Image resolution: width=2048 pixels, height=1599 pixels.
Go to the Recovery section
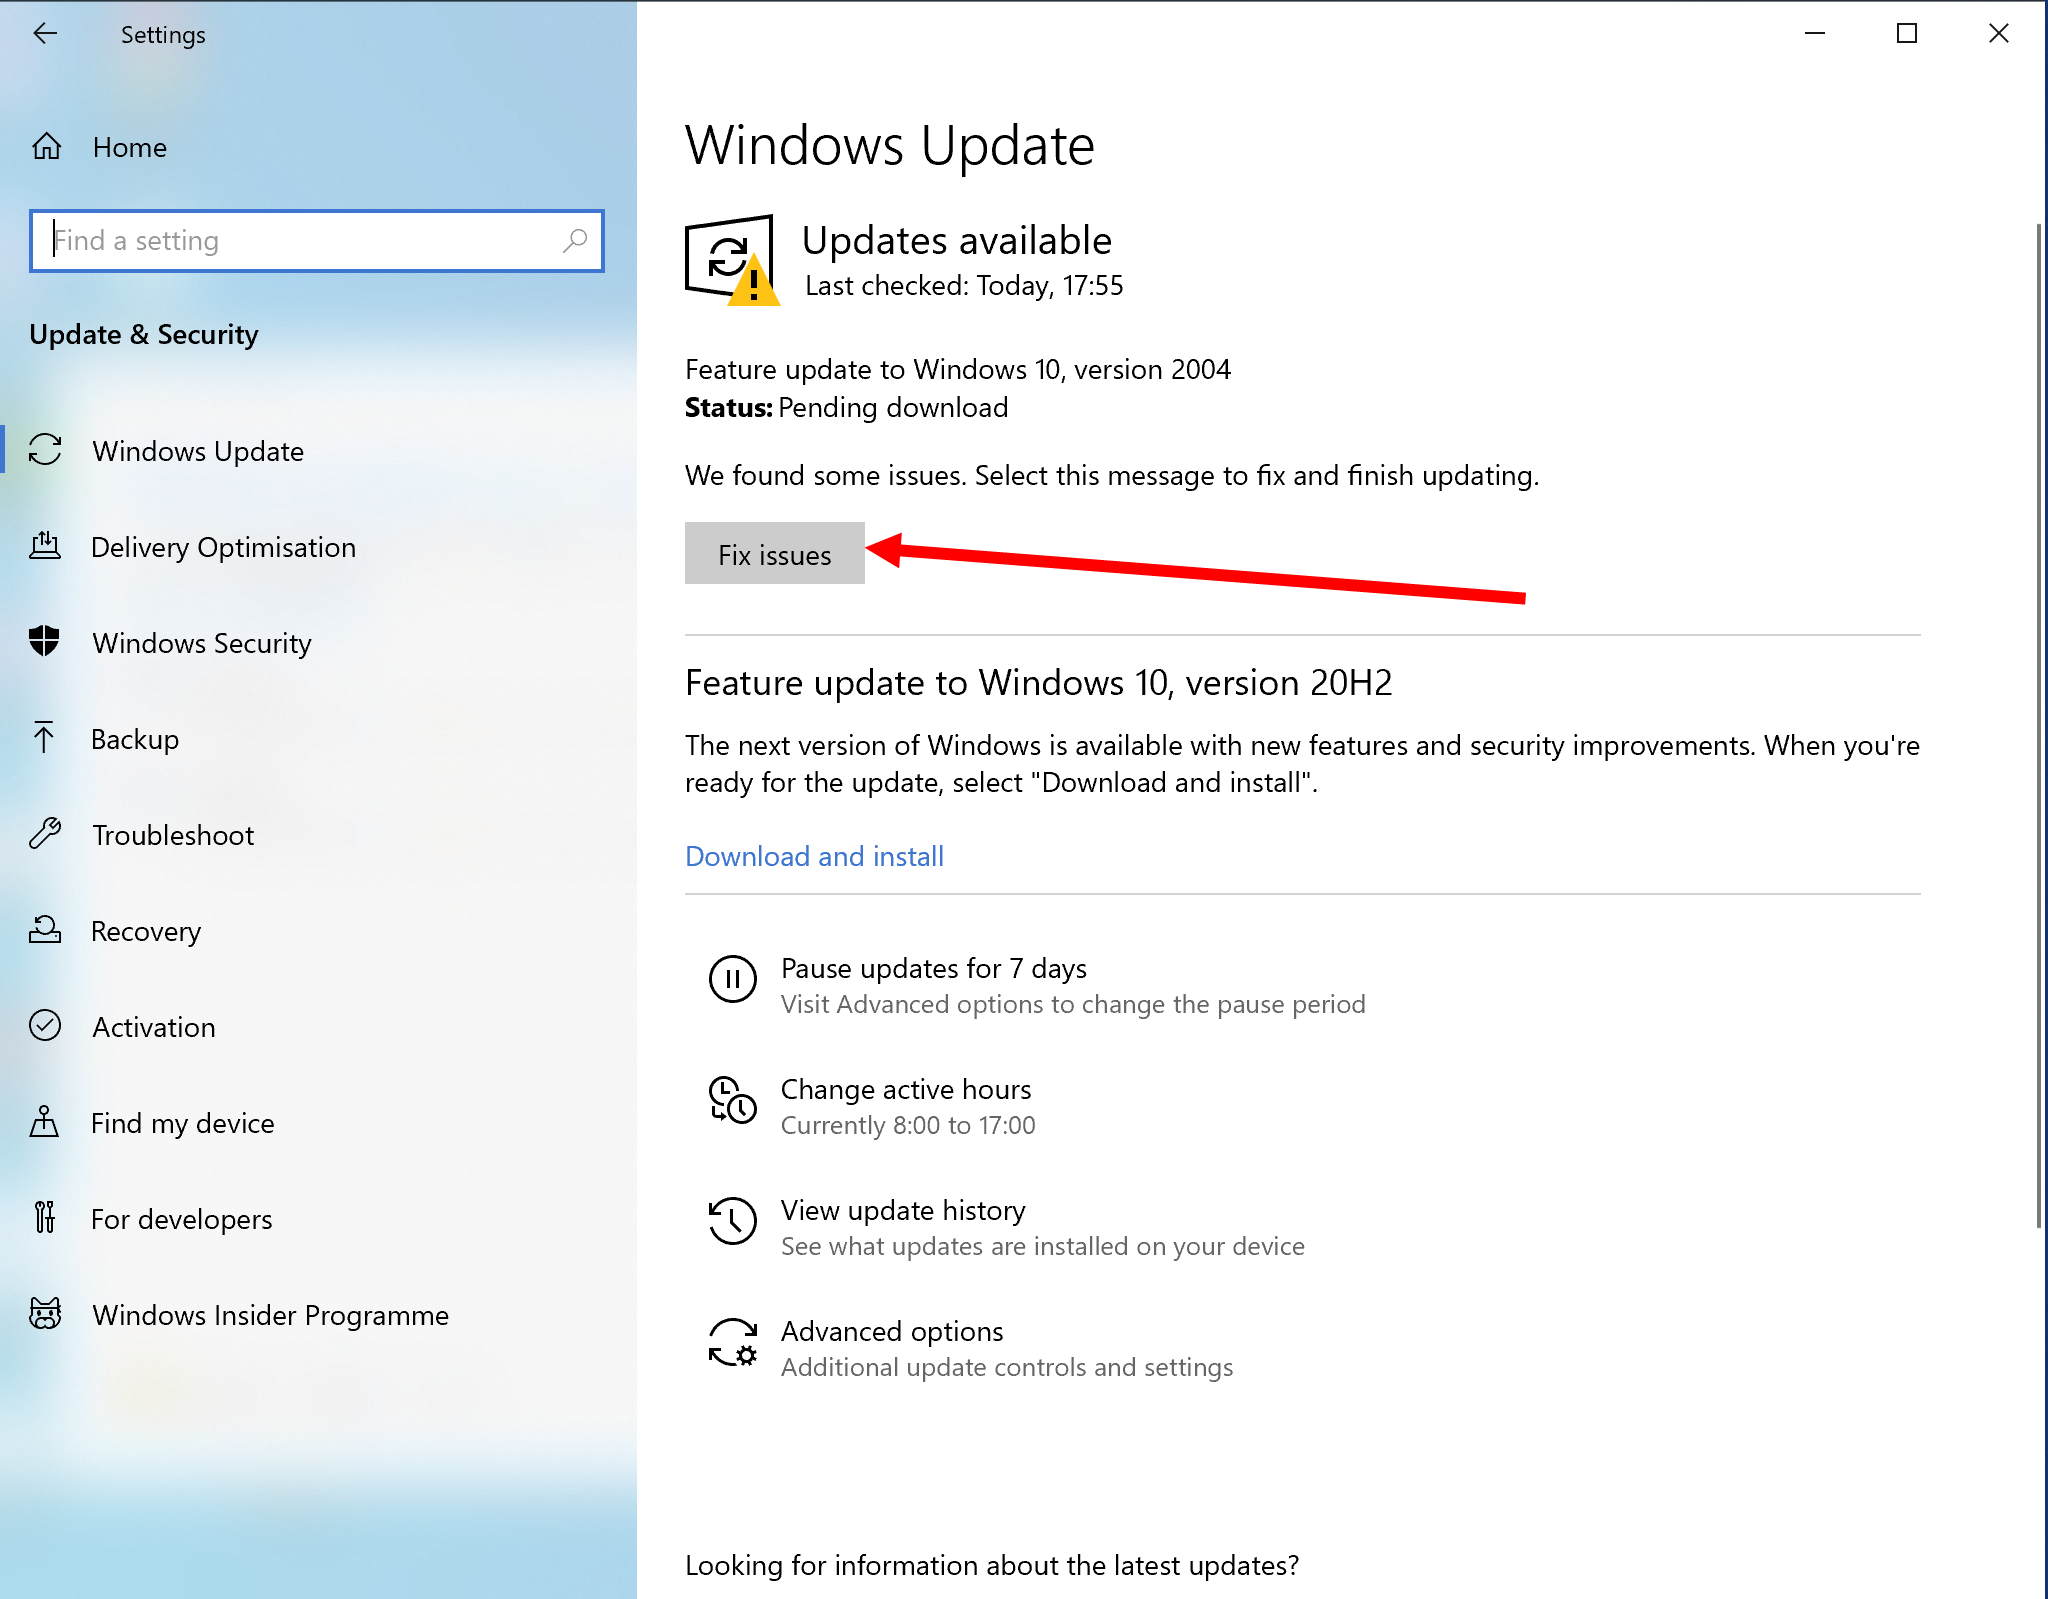(x=146, y=931)
